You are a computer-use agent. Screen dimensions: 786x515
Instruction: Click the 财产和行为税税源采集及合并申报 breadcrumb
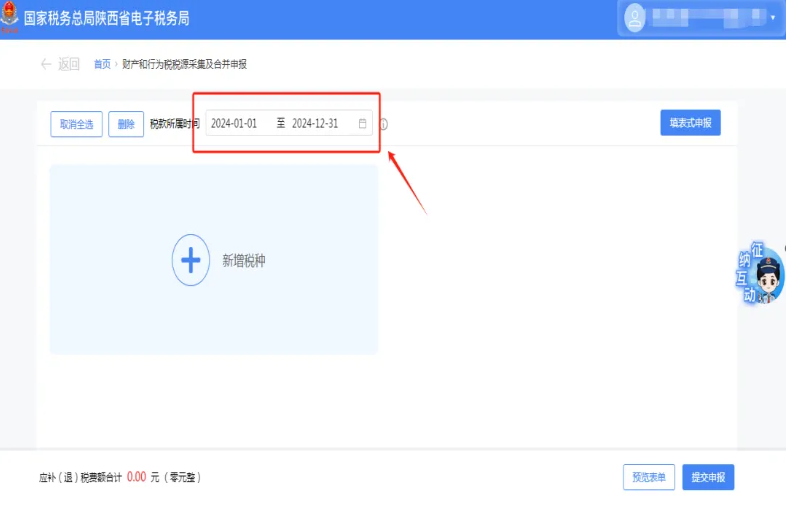coord(184,64)
